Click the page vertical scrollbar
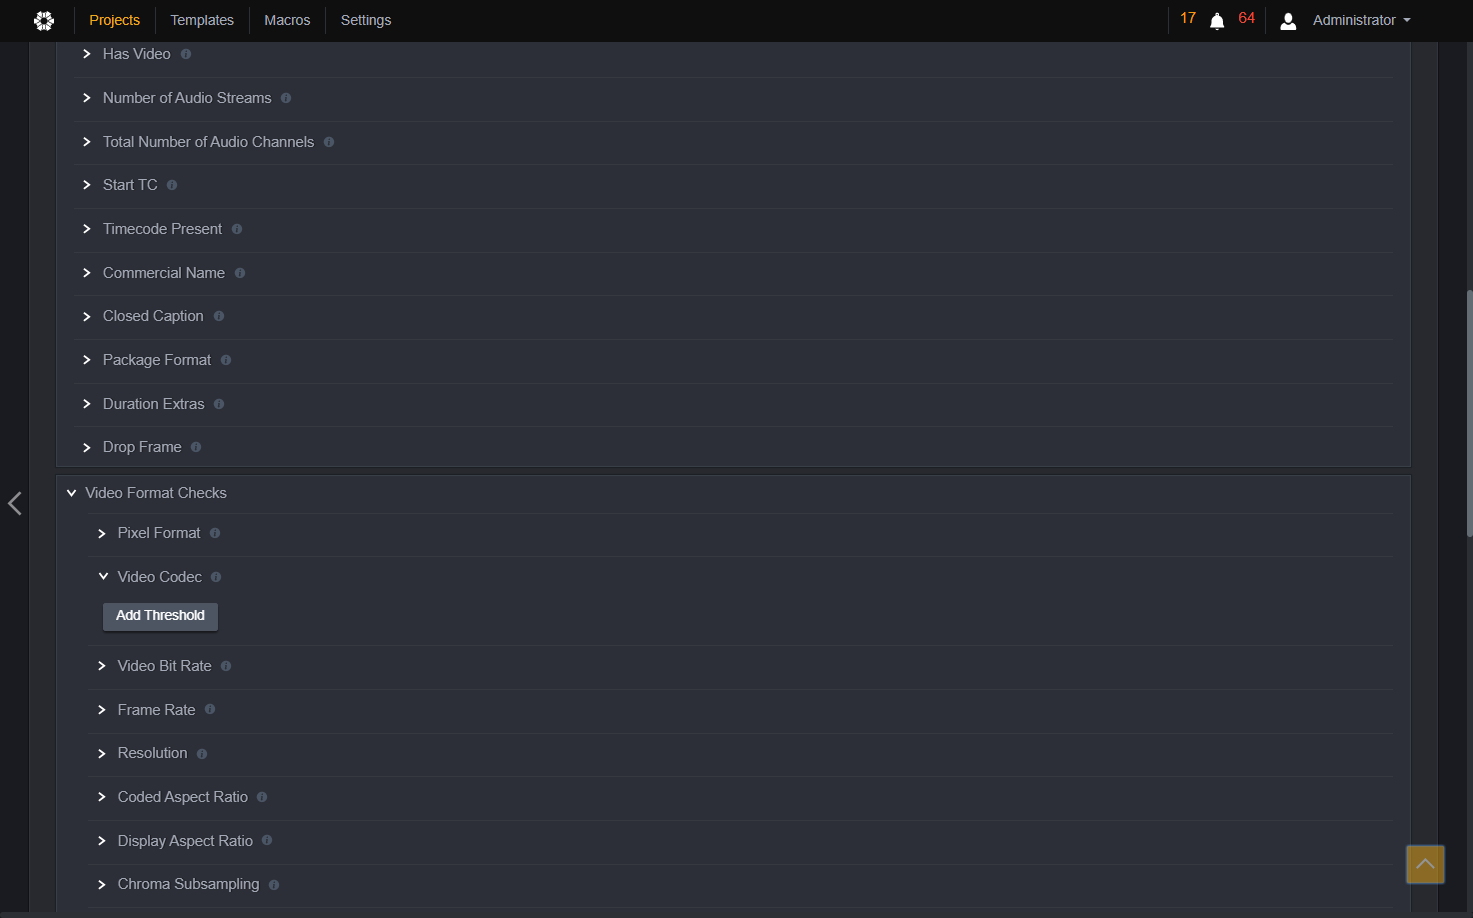This screenshot has height=918, width=1473. click(1468, 414)
